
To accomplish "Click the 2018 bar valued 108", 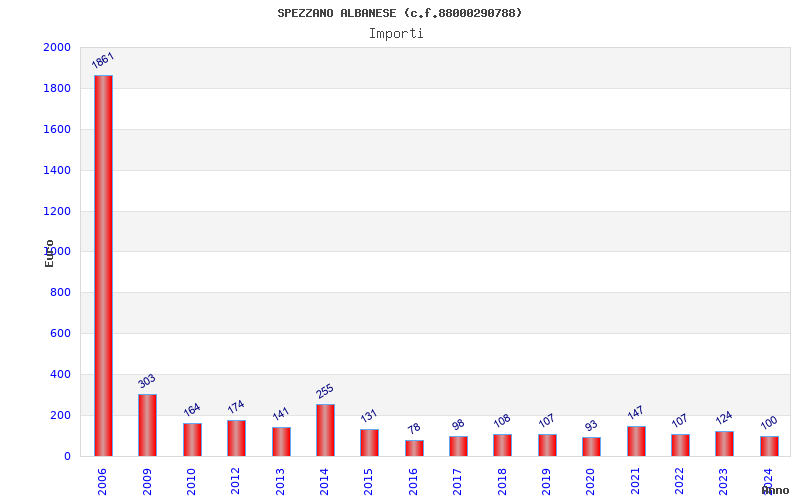I will coord(503,445).
